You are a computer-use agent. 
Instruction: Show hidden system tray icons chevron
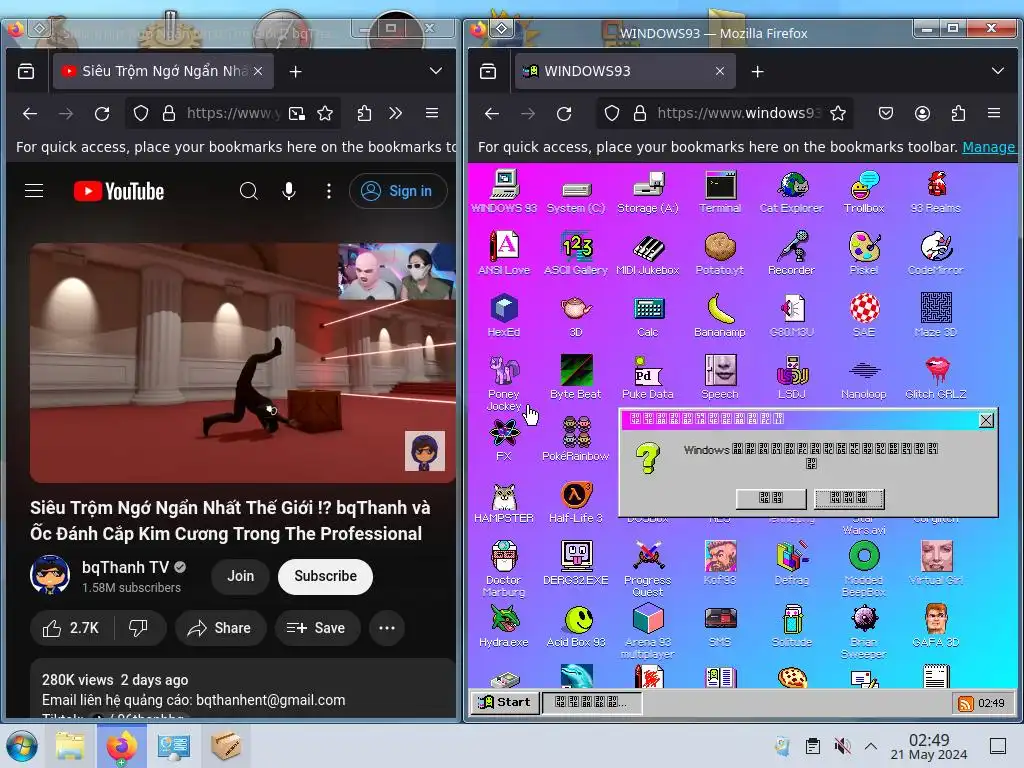click(871, 746)
